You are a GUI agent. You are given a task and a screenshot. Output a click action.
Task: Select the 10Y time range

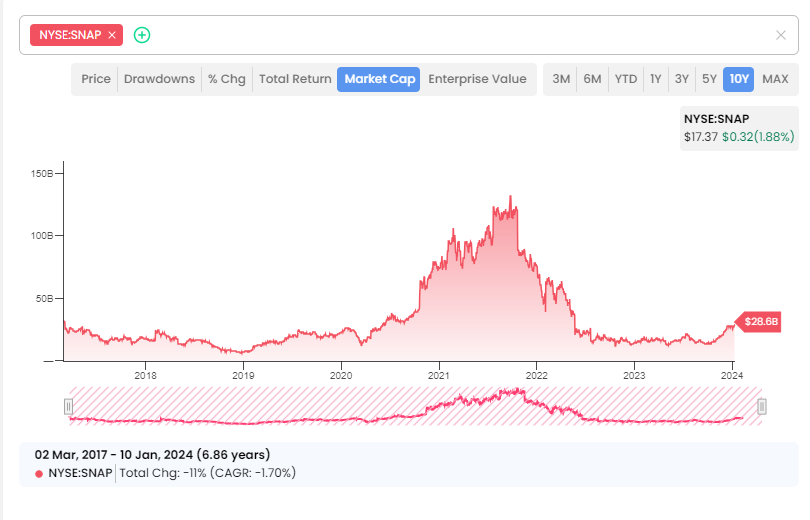click(x=738, y=79)
